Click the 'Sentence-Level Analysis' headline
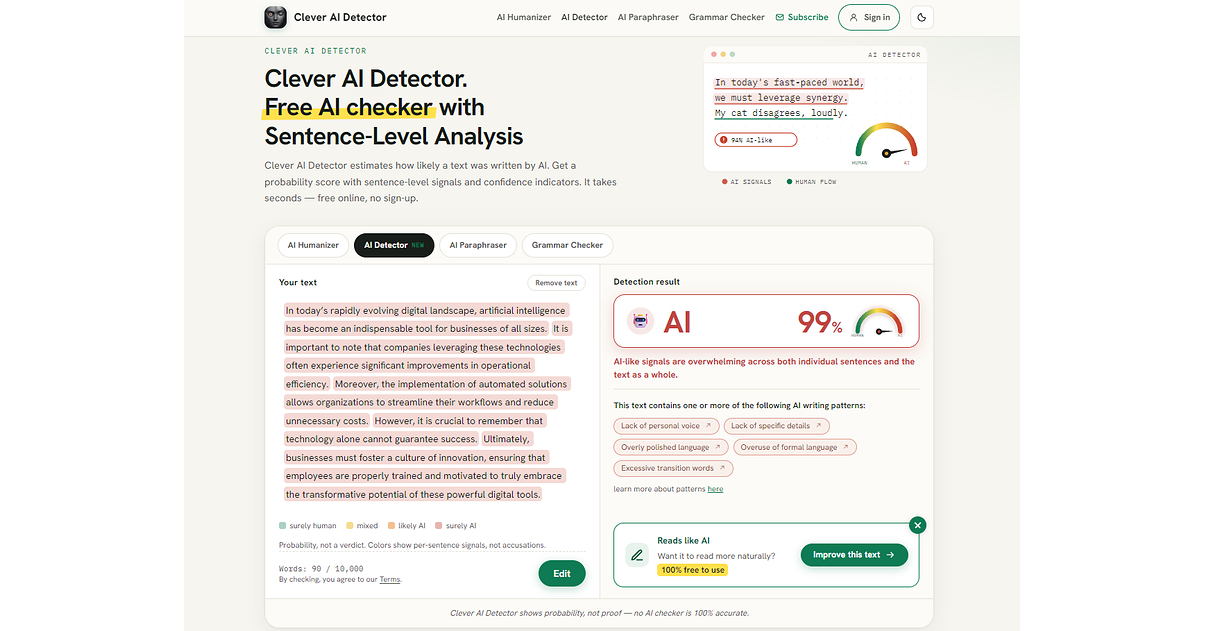The width and height of the screenshot is (1205, 631). [394, 136]
